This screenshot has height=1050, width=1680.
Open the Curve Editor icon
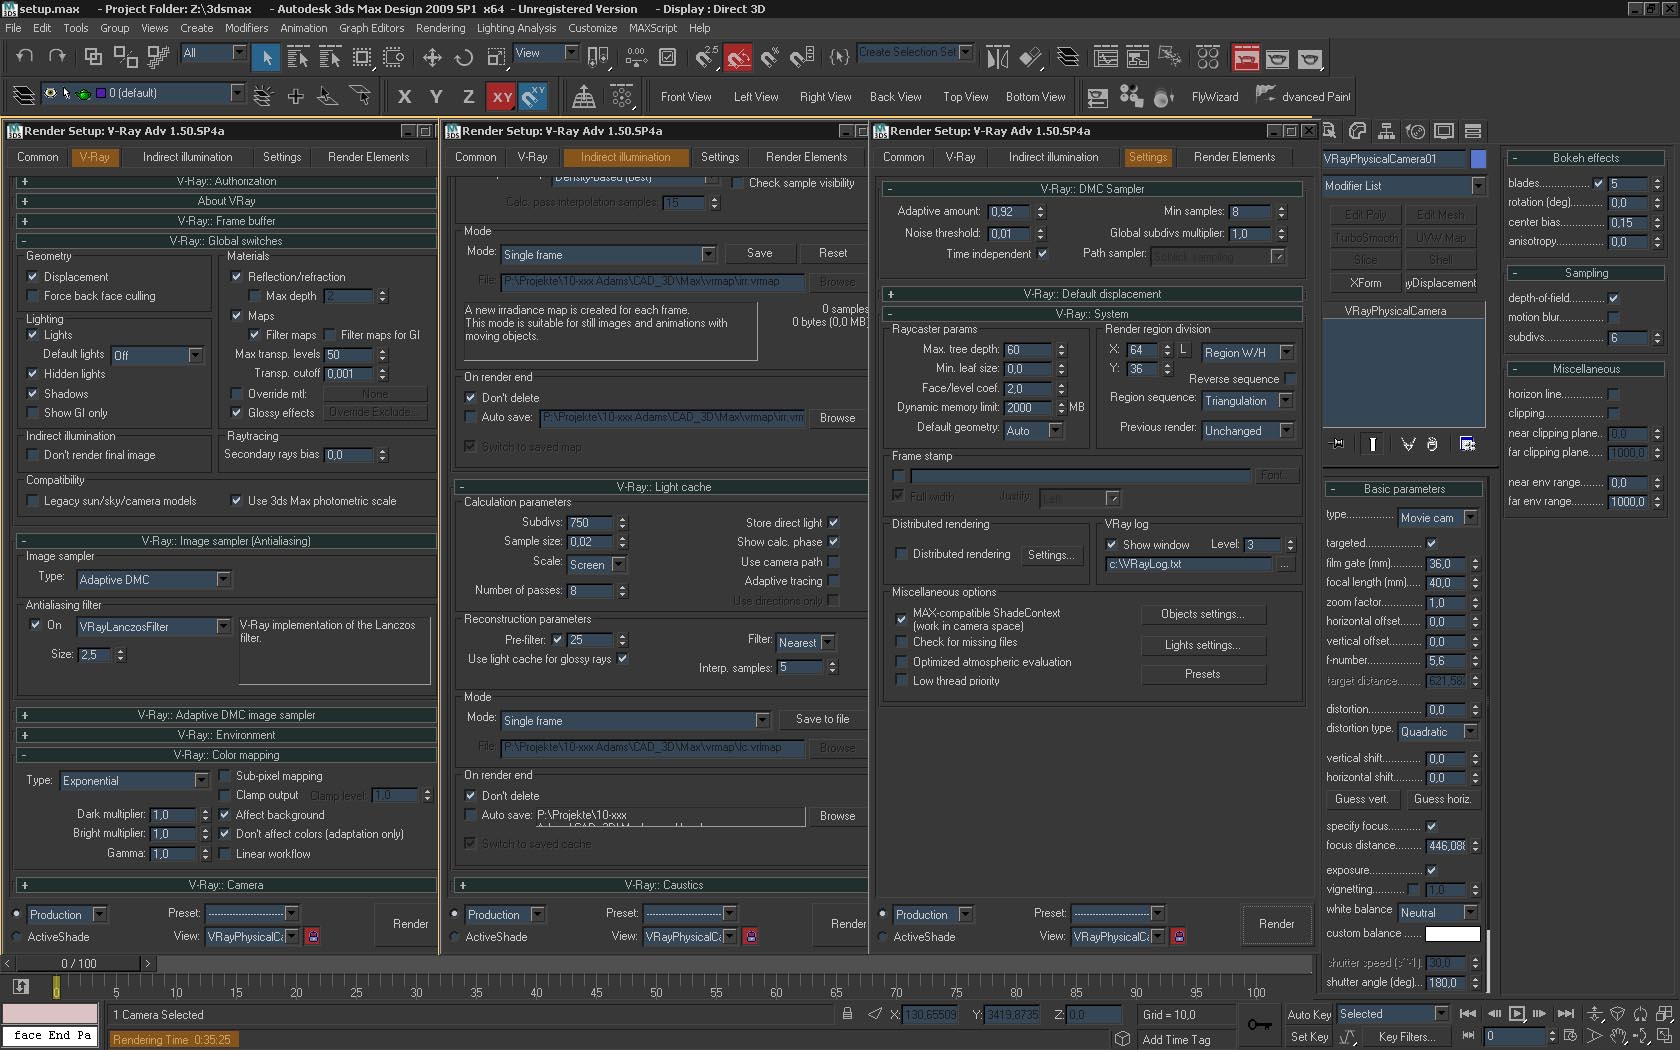click(1105, 57)
